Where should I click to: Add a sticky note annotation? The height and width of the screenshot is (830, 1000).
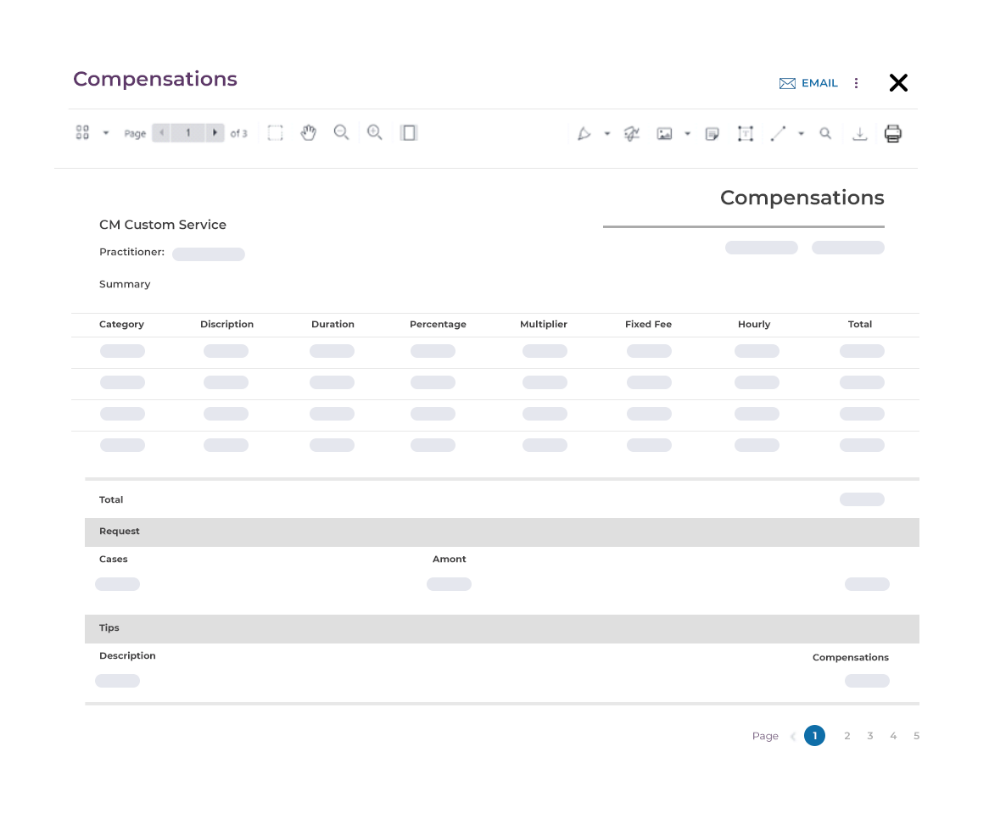click(712, 134)
